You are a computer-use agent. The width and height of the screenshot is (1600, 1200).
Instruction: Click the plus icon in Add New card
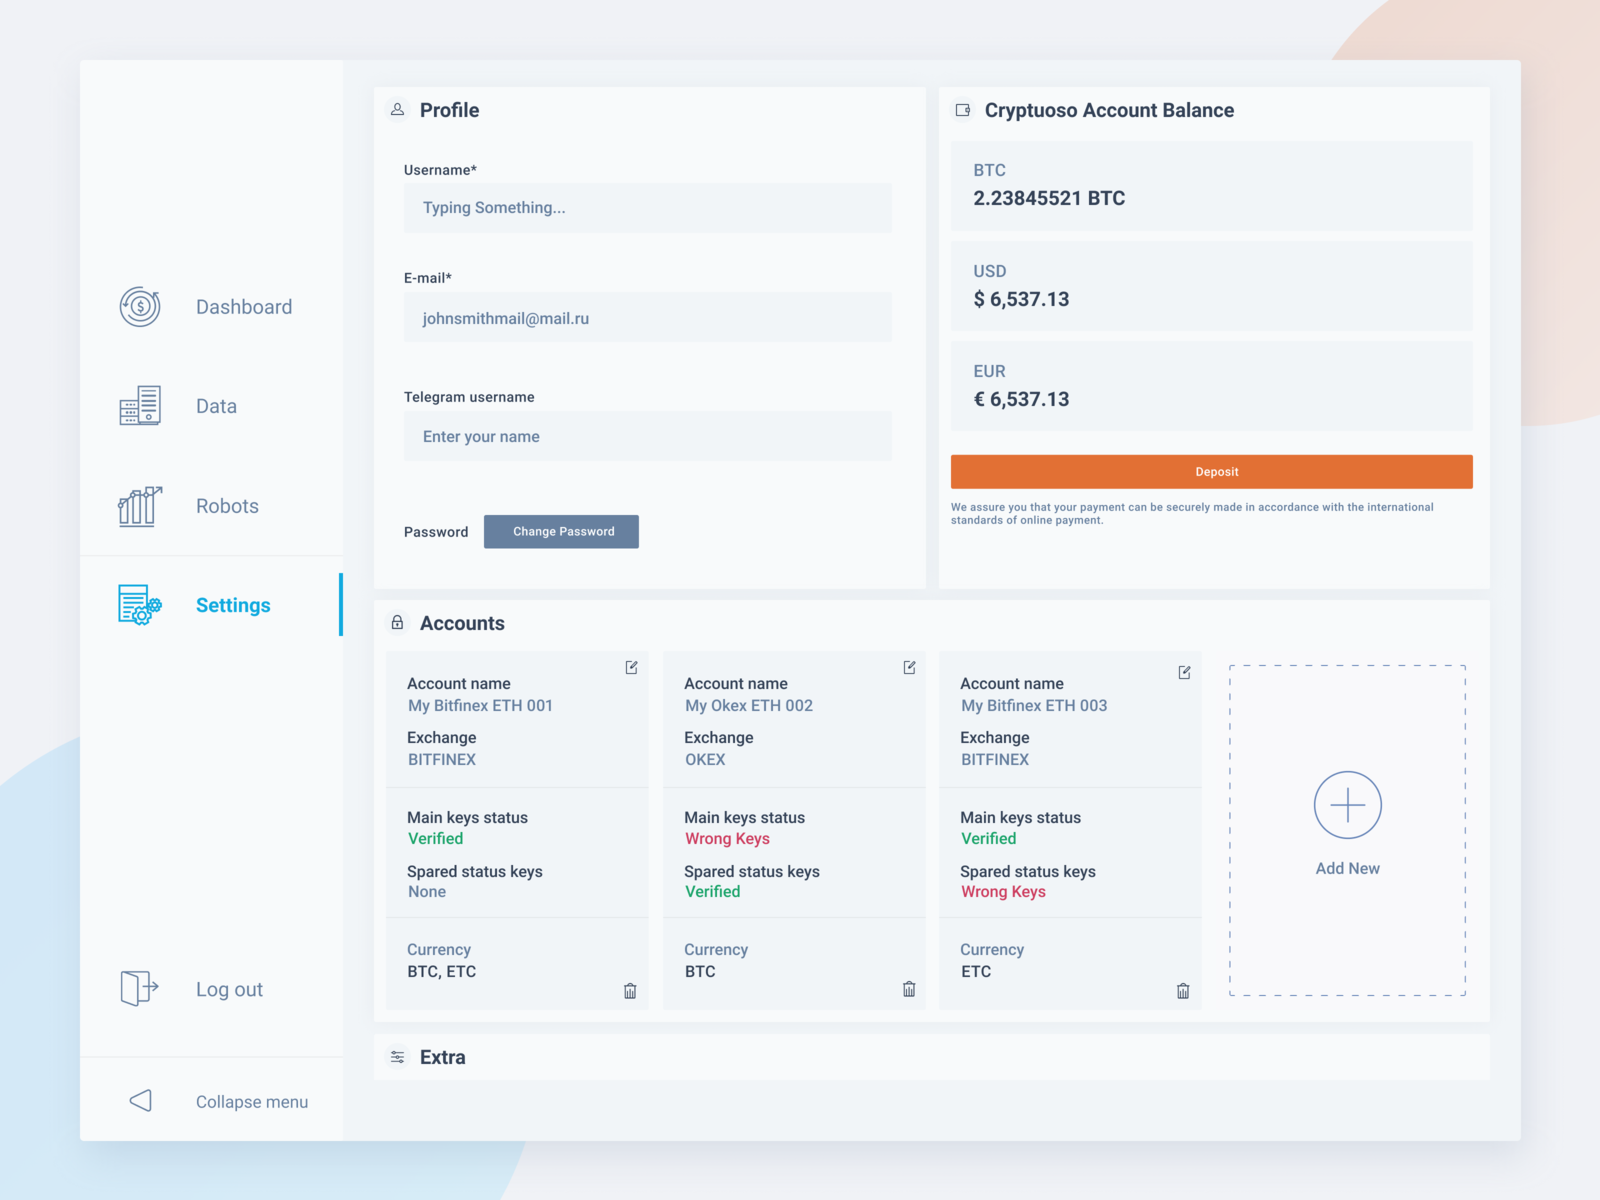pyautogui.click(x=1347, y=805)
